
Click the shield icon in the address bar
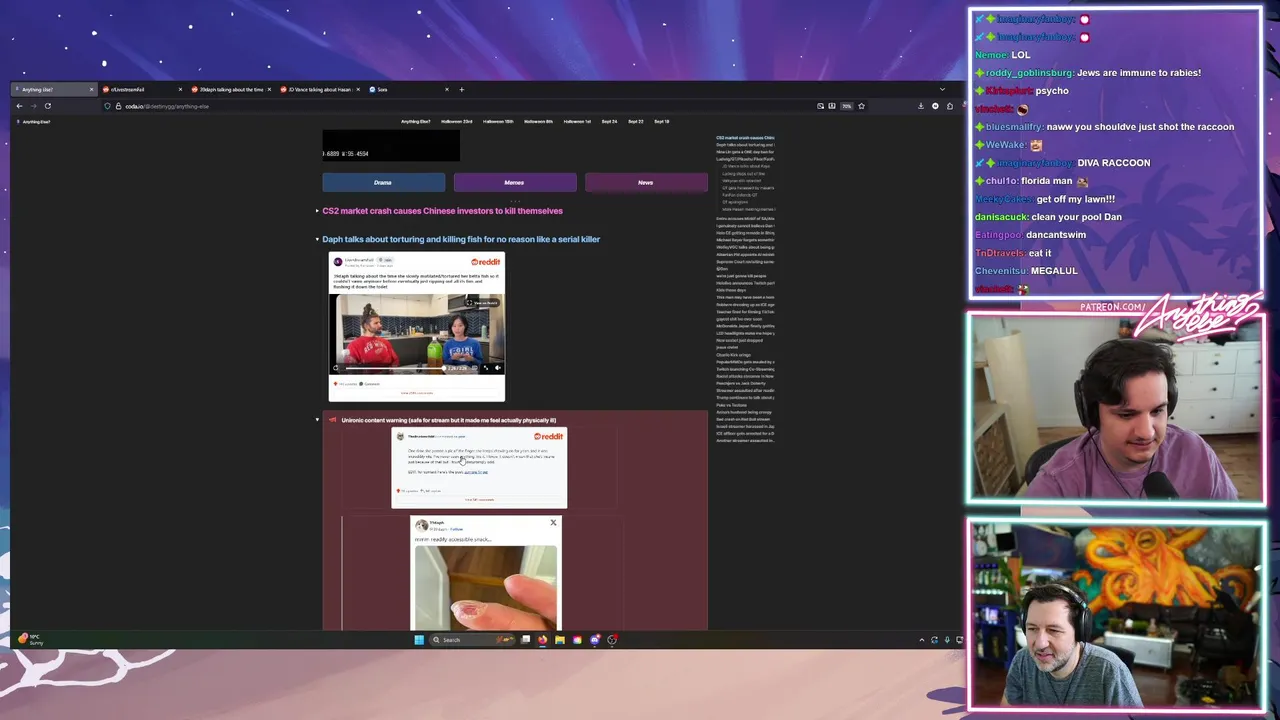tap(108, 106)
